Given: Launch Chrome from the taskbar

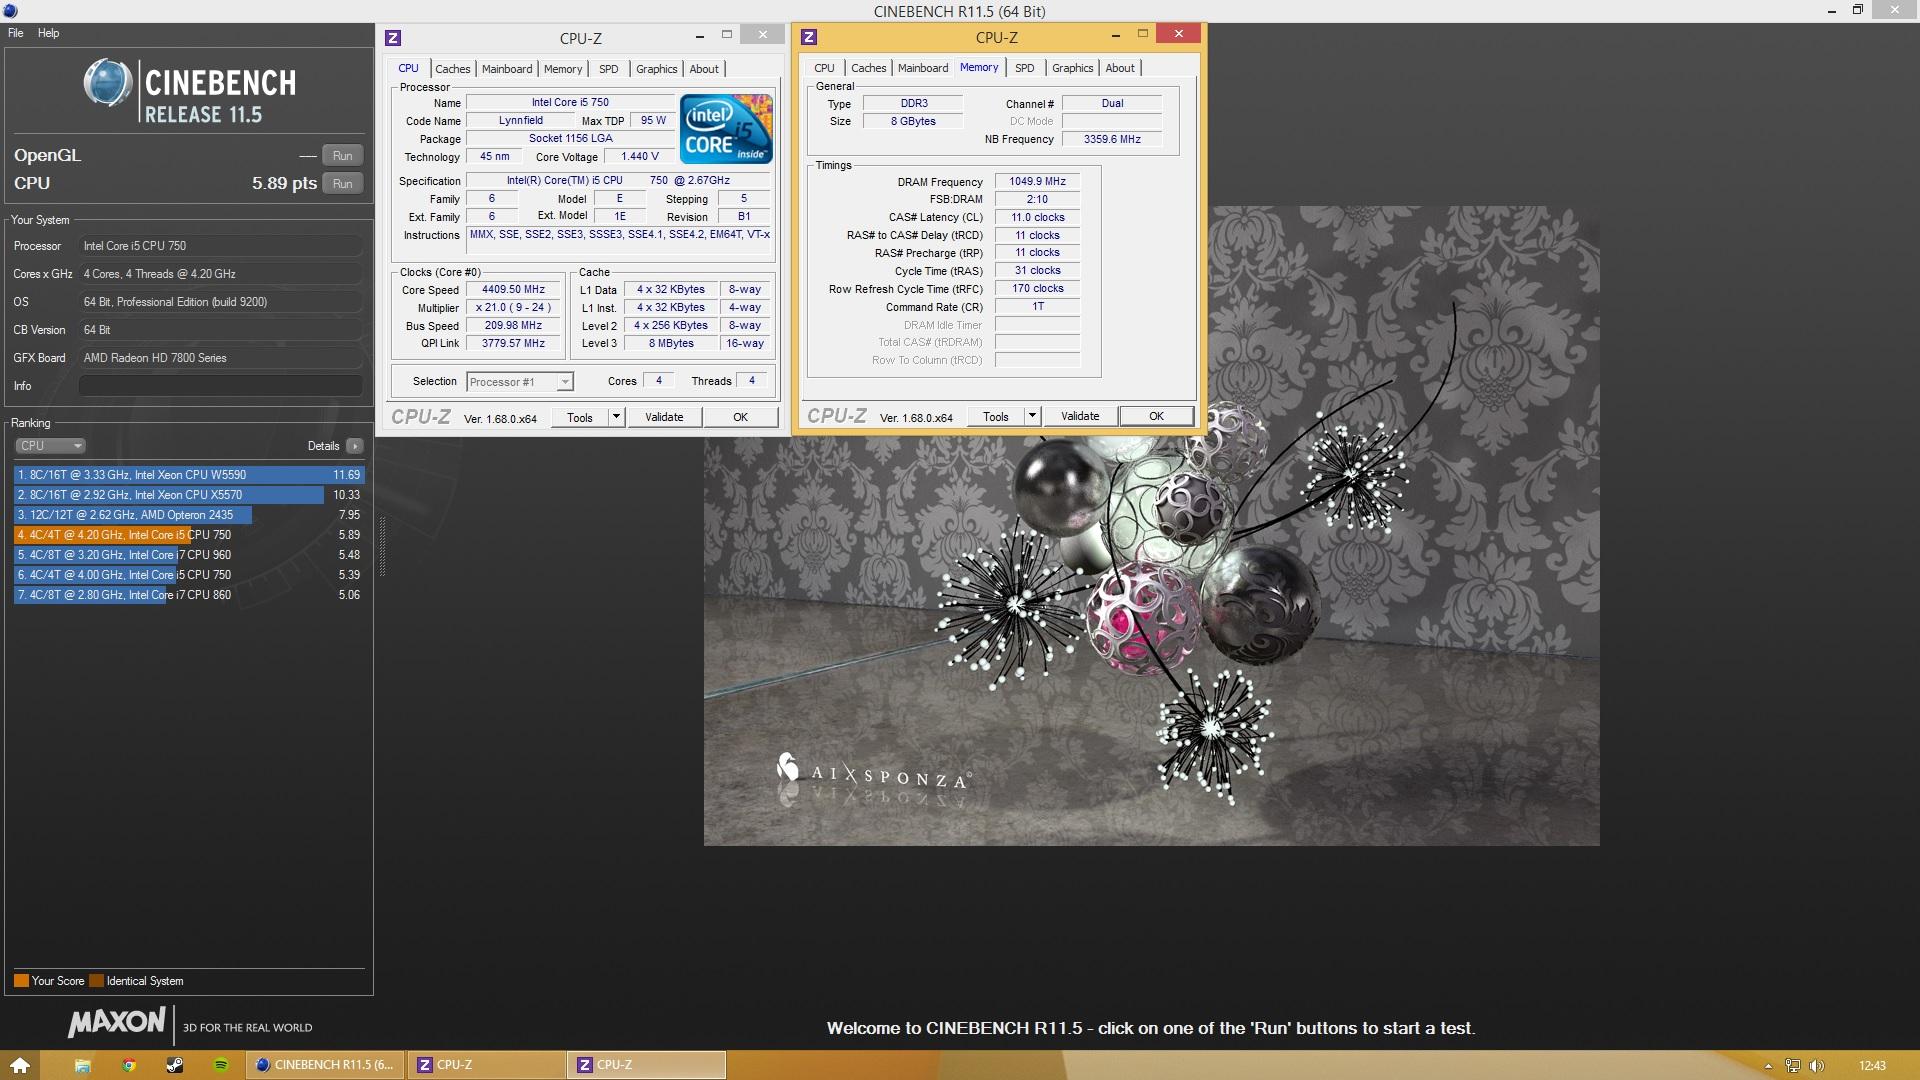Looking at the screenshot, I should point(129,1065).
